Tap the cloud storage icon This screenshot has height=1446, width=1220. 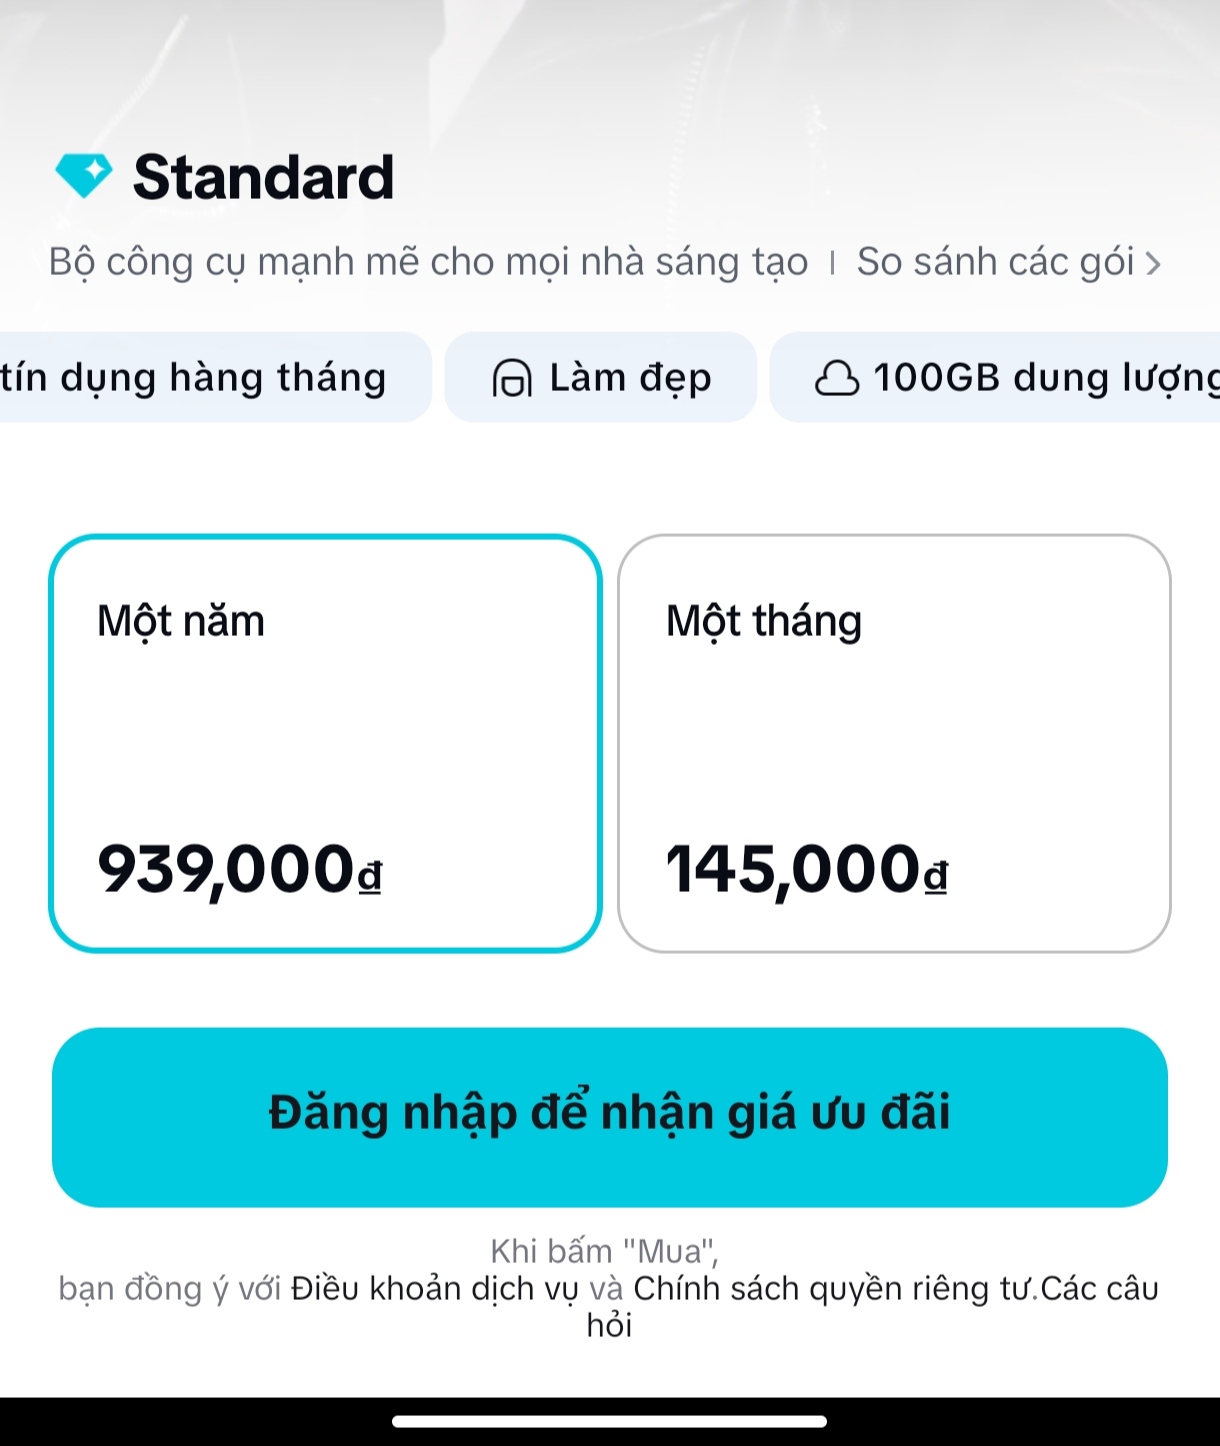point(837,379)
